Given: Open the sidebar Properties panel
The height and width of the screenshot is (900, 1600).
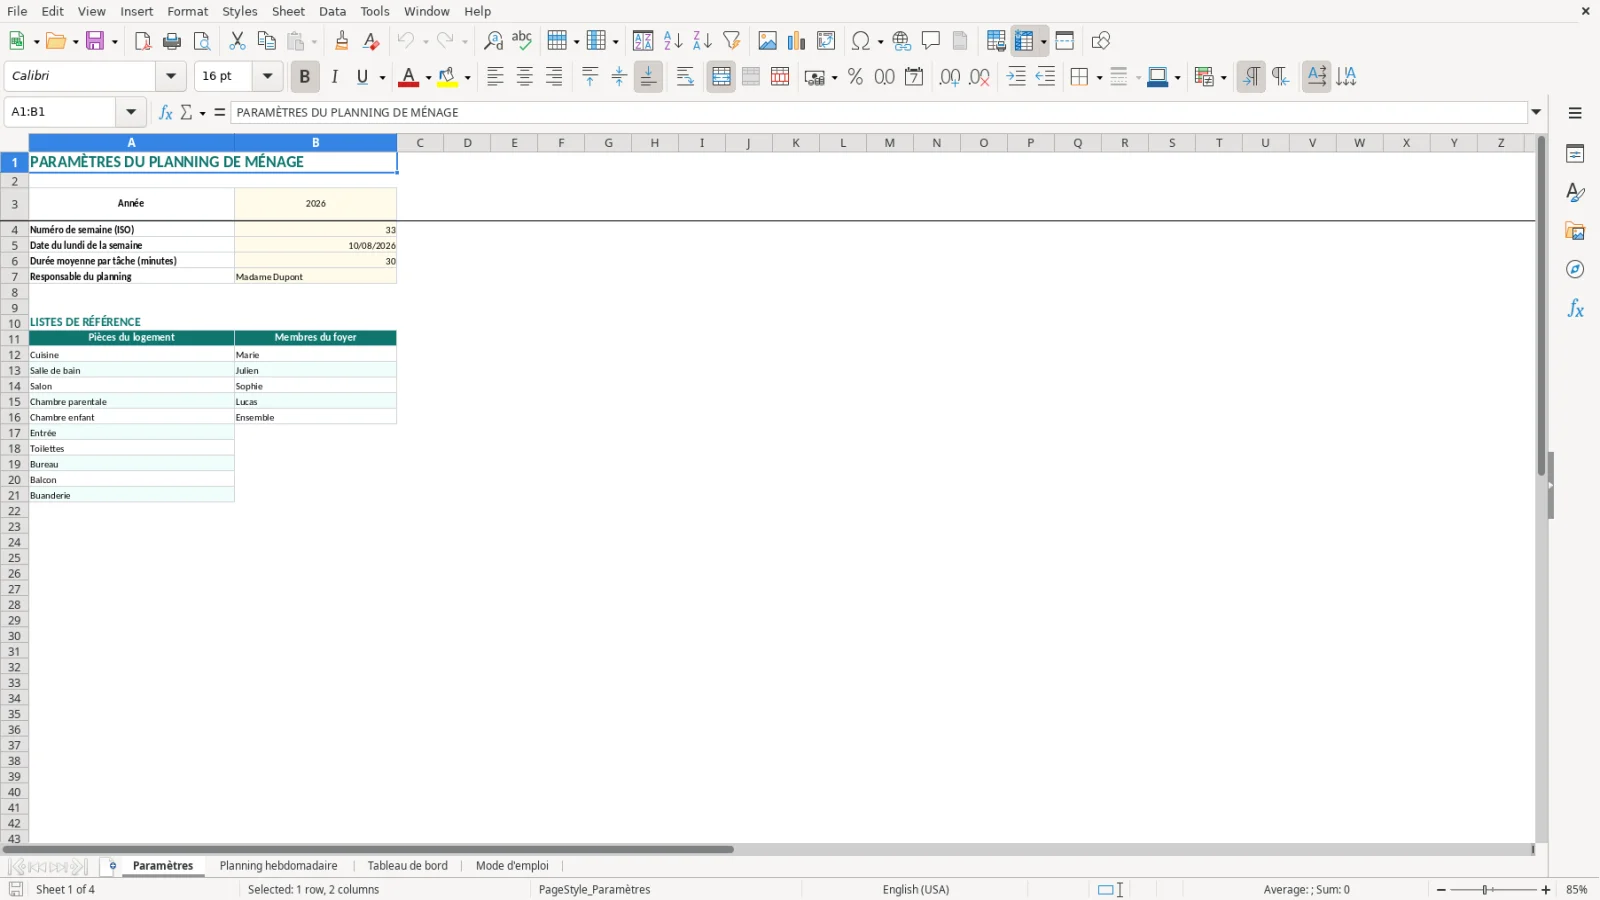Looking at the screenshot, I should click(1575, 154).
